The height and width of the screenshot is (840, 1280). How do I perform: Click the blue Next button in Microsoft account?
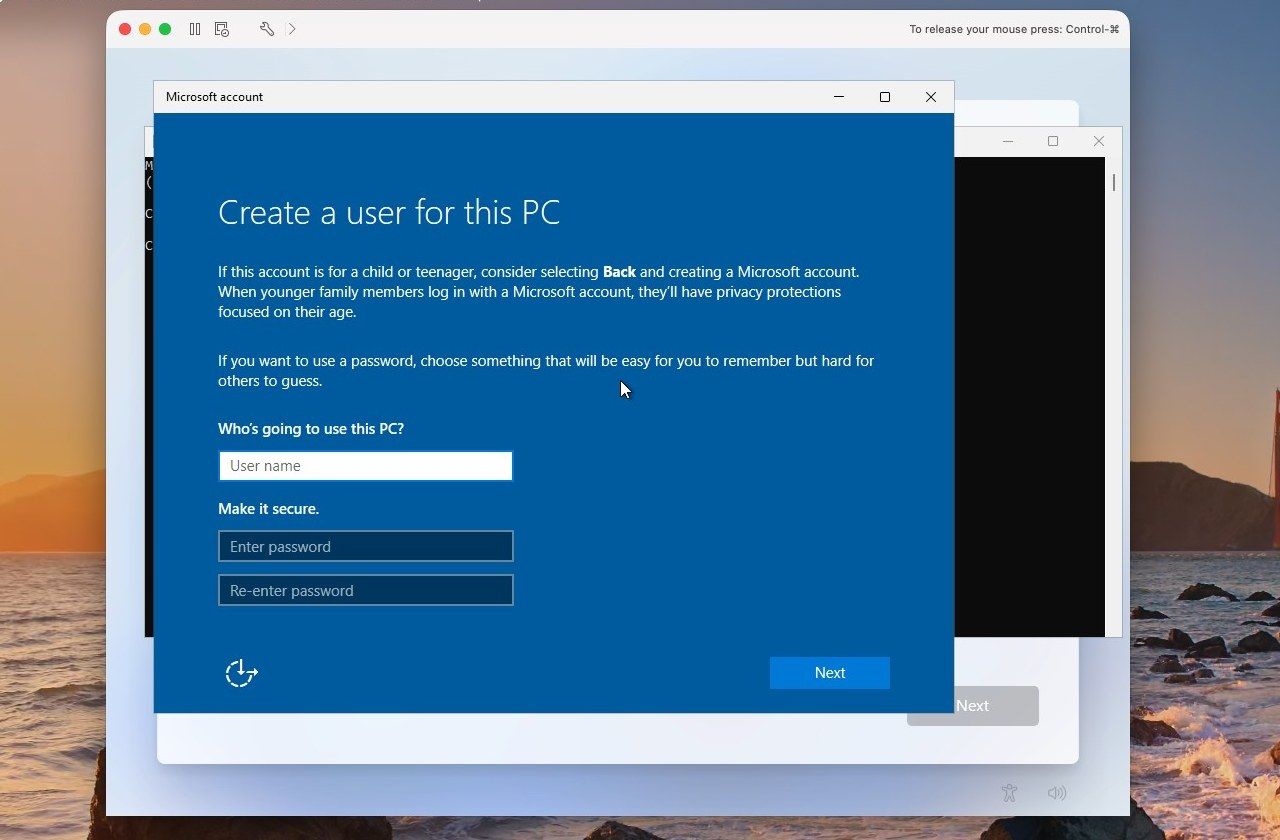click(x=830, y=673)
